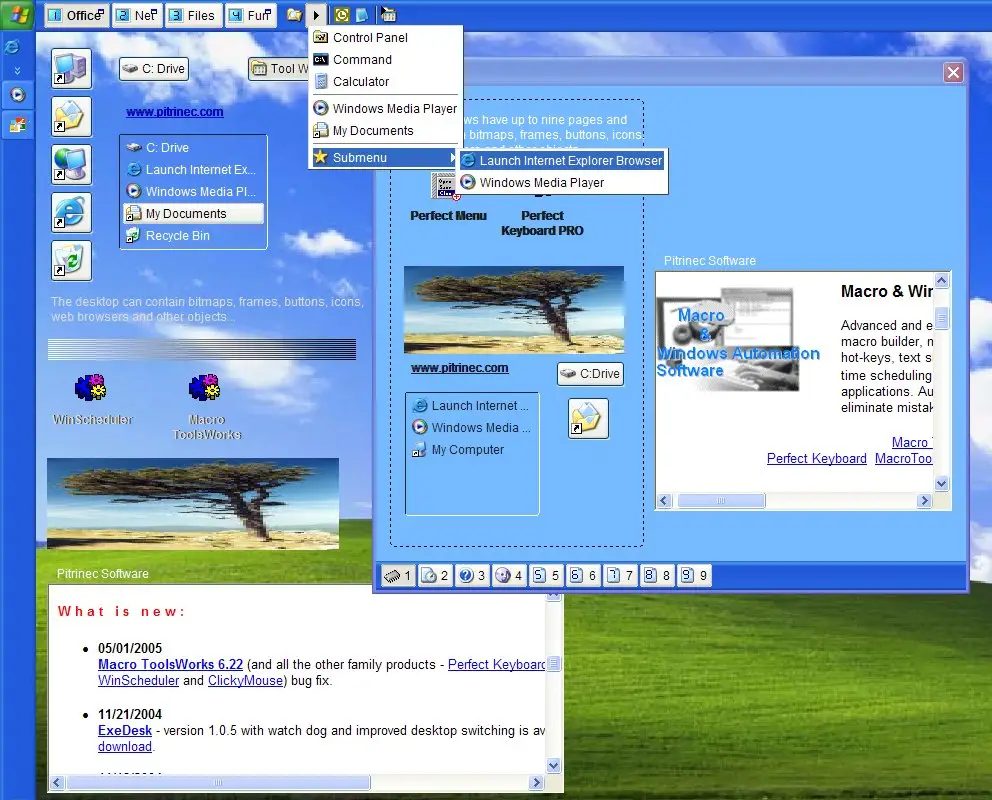Open the ClickyMouse link
The image size is (992, 800).
click(245, 680)
